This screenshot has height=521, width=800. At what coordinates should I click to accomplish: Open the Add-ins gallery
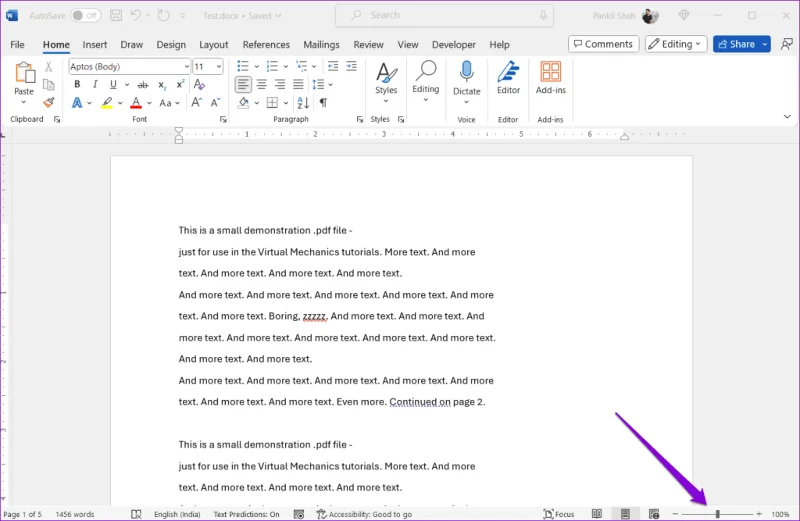coord(551,78)
